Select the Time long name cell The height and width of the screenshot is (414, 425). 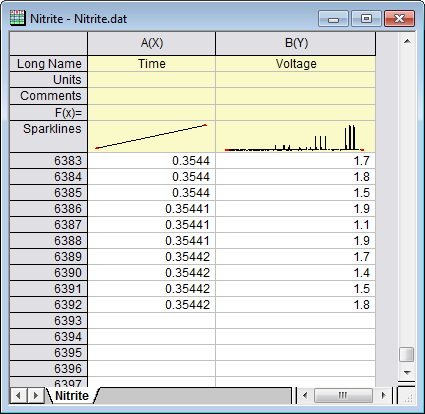pyautogui.click(x=152, y=64)
